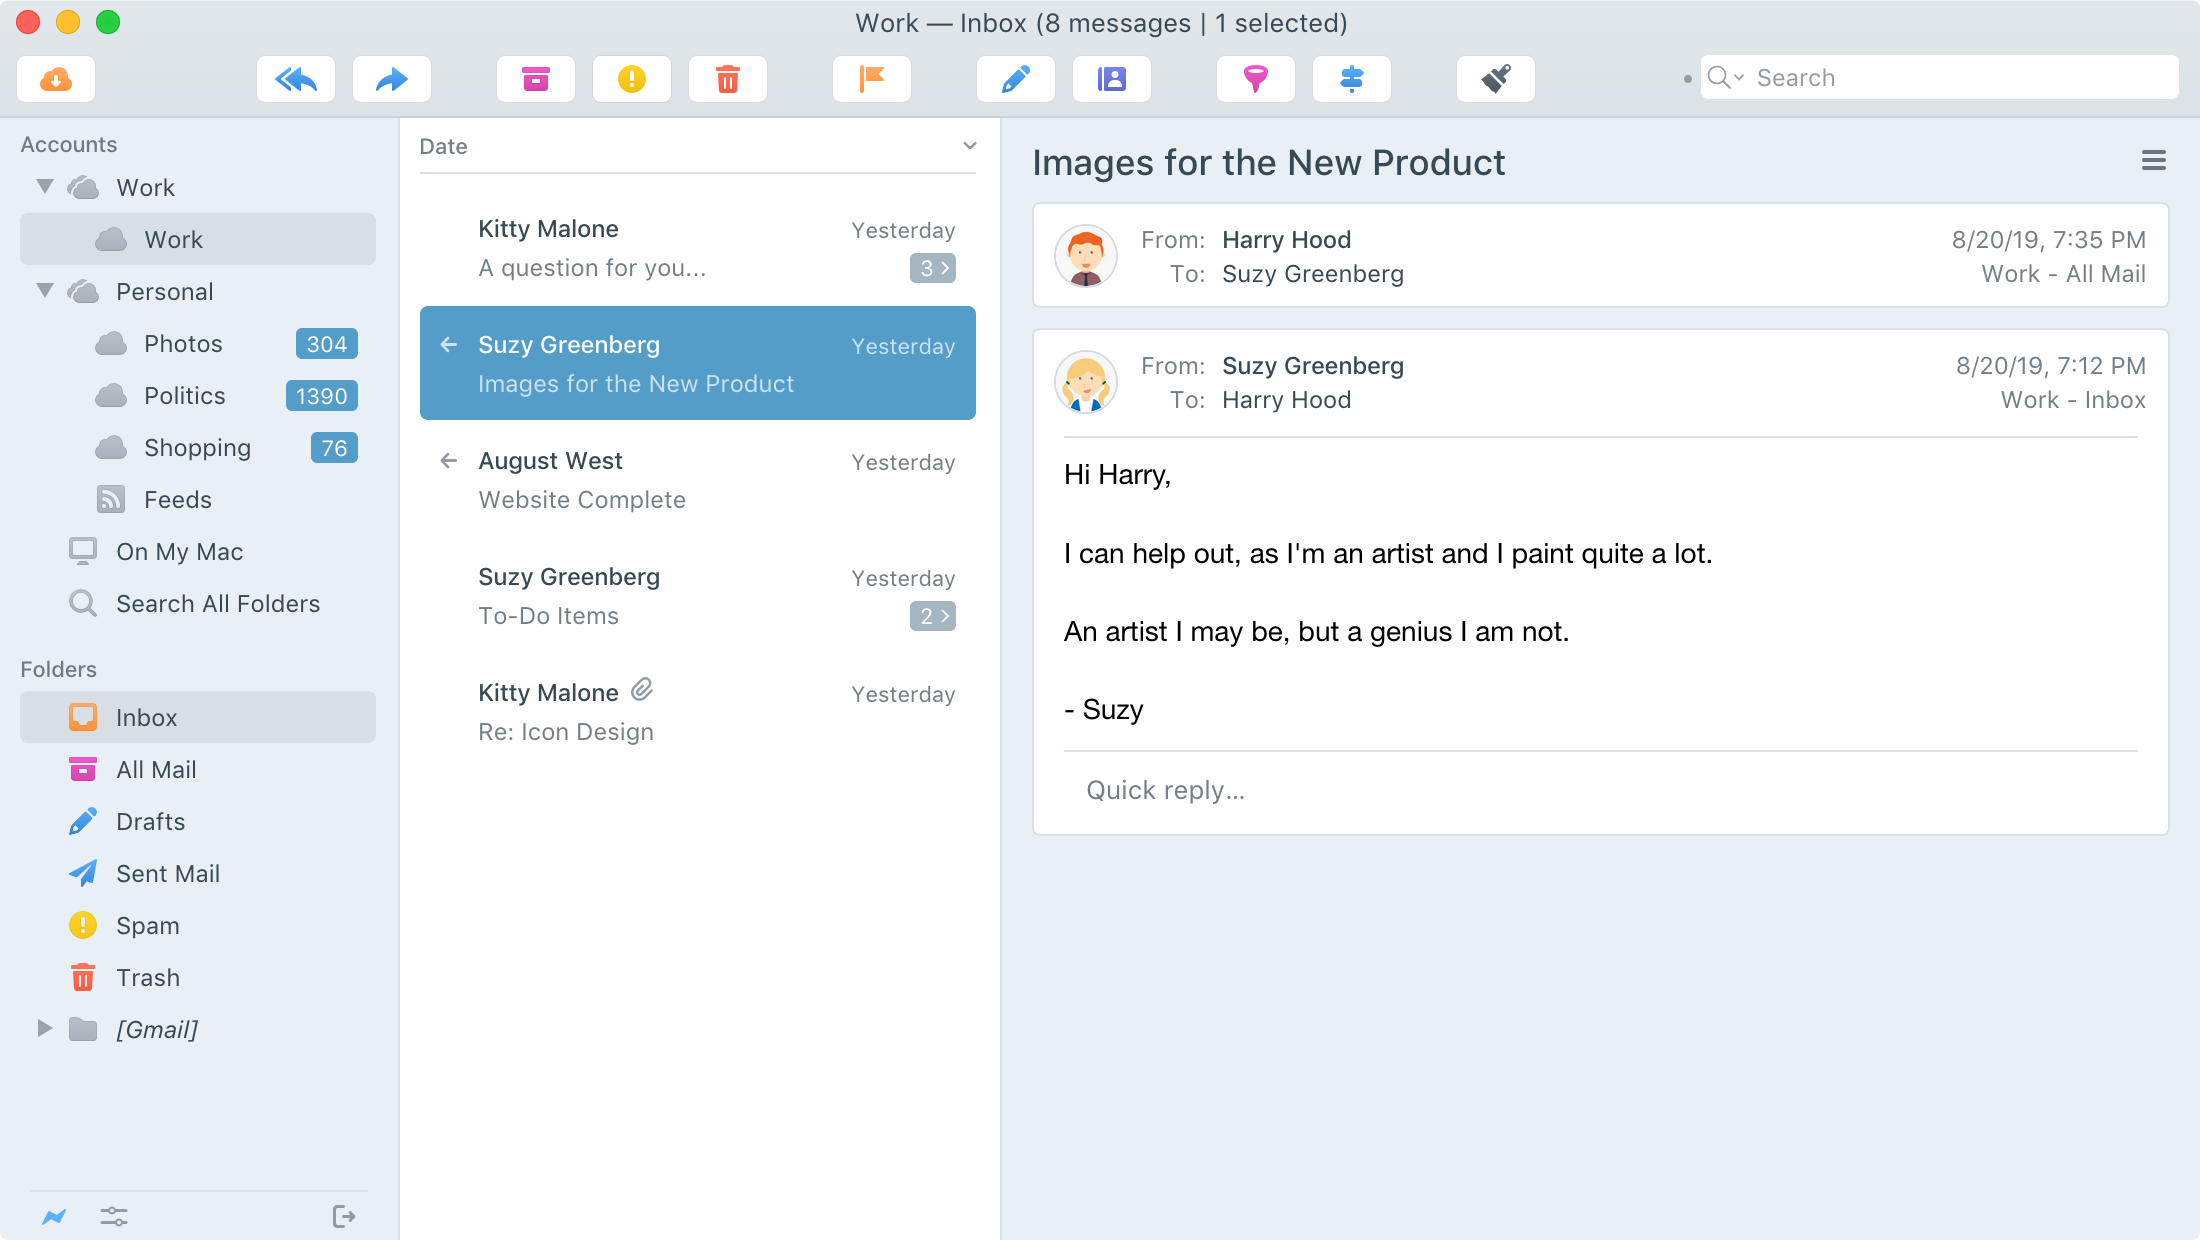Expand the [Gmail] folder
This screenshot has height=1240, width=2200.
[45, 1029]
